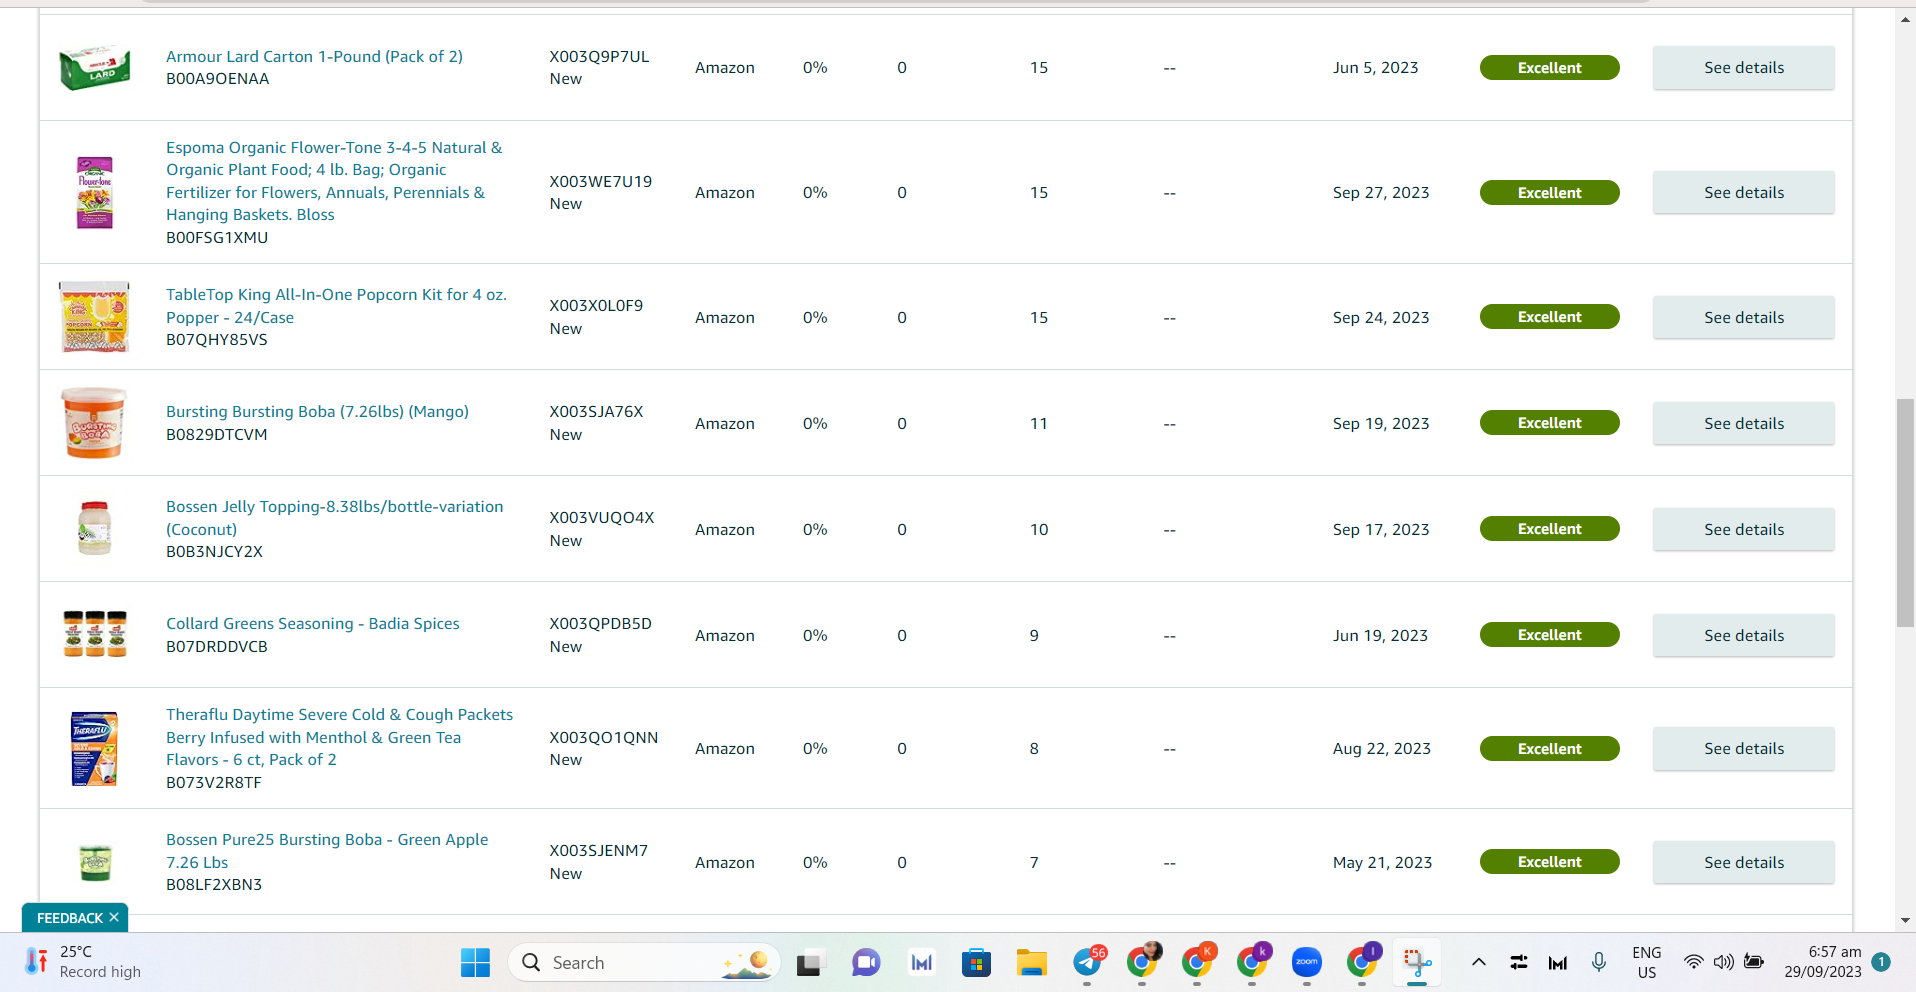This screenshot has height=992, width=1916.
Task: Click the Badia Spices jars thumbnail
Action: tap(95, 634)
